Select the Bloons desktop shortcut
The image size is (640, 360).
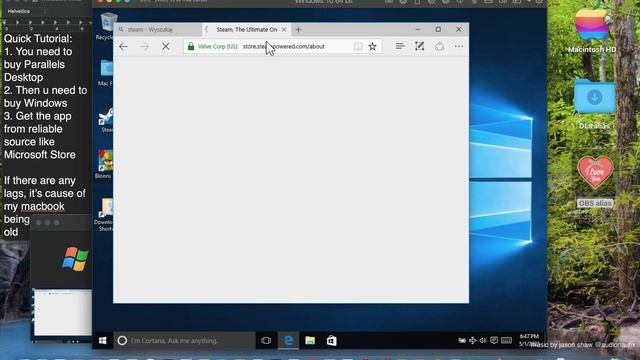coord(104,164)
